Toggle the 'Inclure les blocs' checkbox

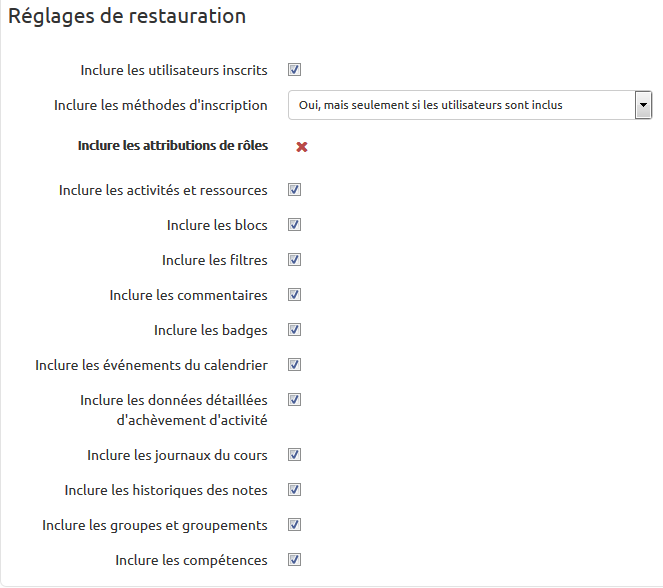tap(295, 225)
